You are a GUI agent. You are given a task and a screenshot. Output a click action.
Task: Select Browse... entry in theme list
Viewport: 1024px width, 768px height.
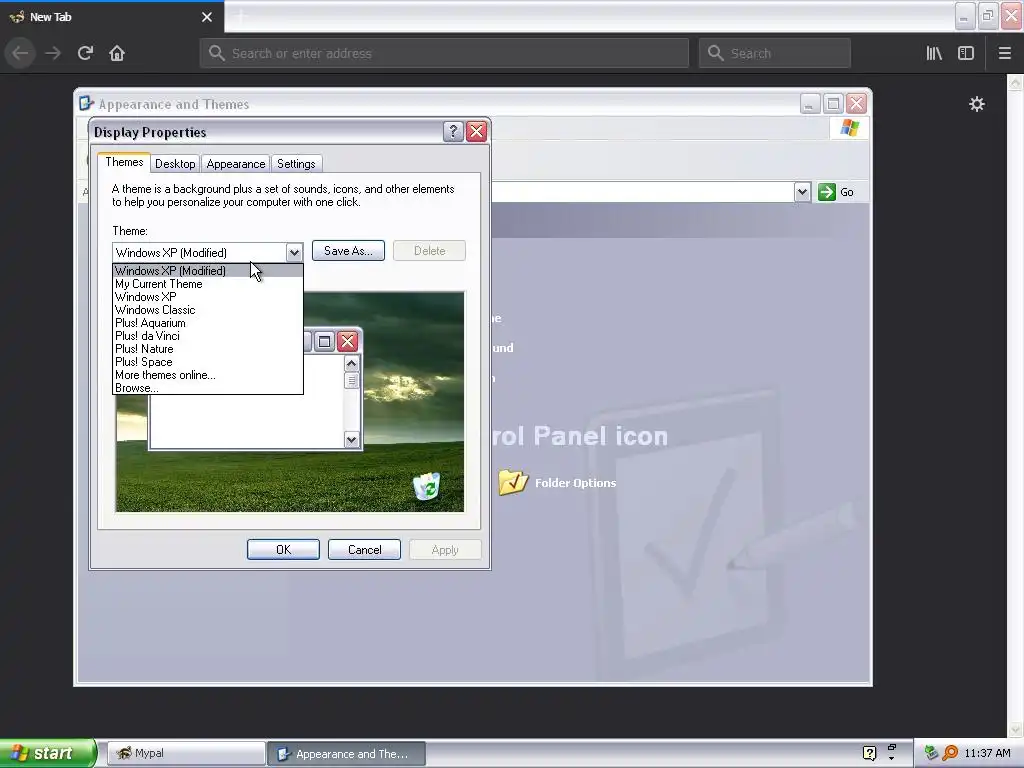pos(208,388)
